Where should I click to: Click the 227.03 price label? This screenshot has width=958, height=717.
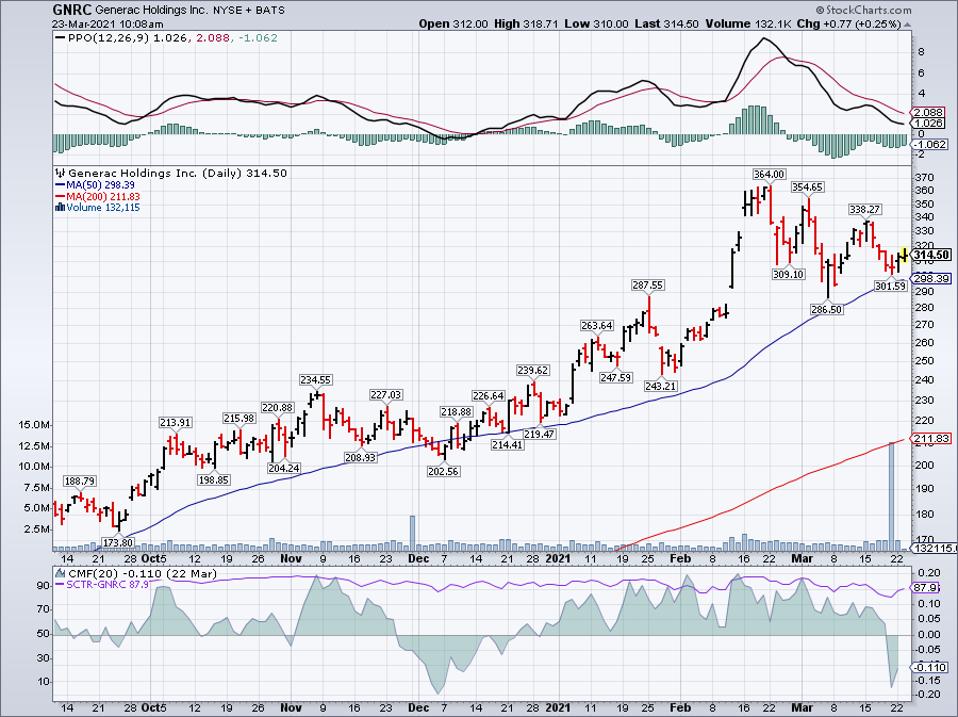(x=386, y=395)
